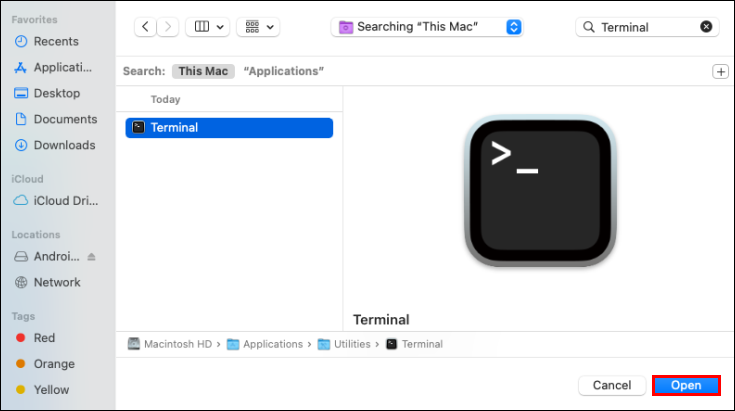Click Applications folder in the path bar
The height and width of the screenshot is (411, 735).
(x=265, y=344)
